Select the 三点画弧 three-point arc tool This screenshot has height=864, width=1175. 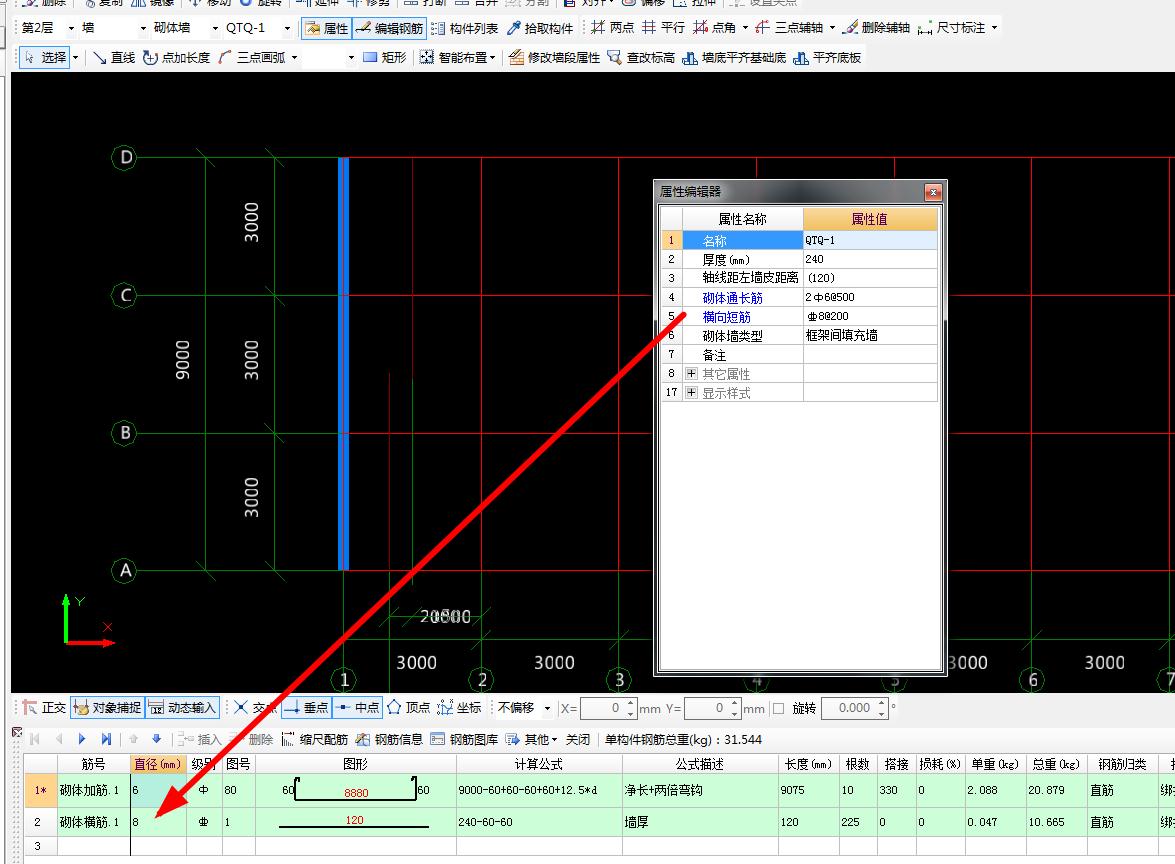252,58
